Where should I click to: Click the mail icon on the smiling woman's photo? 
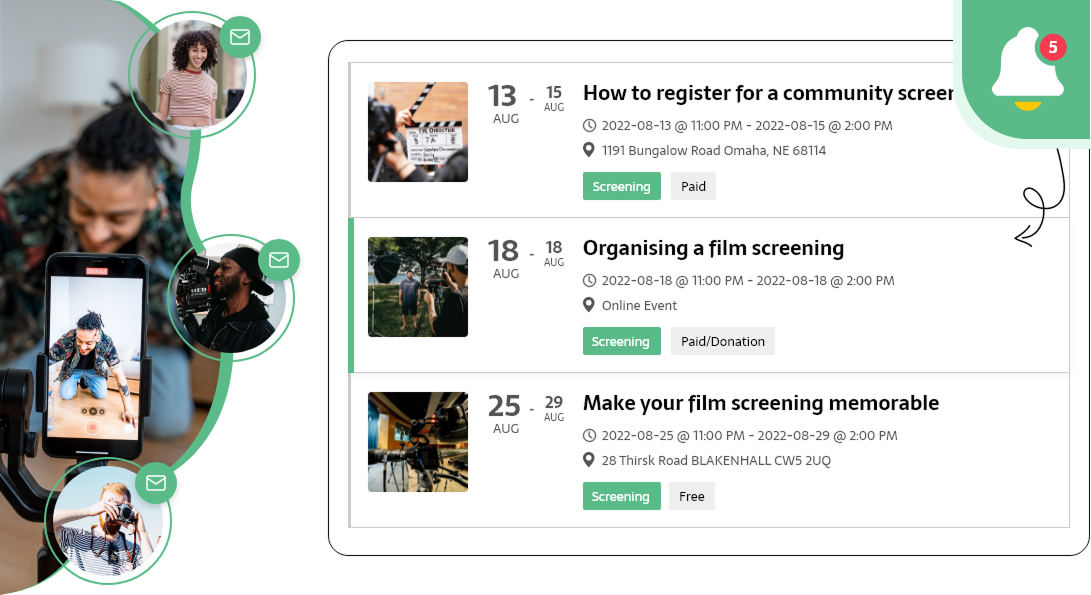click(x=240, y=37)
